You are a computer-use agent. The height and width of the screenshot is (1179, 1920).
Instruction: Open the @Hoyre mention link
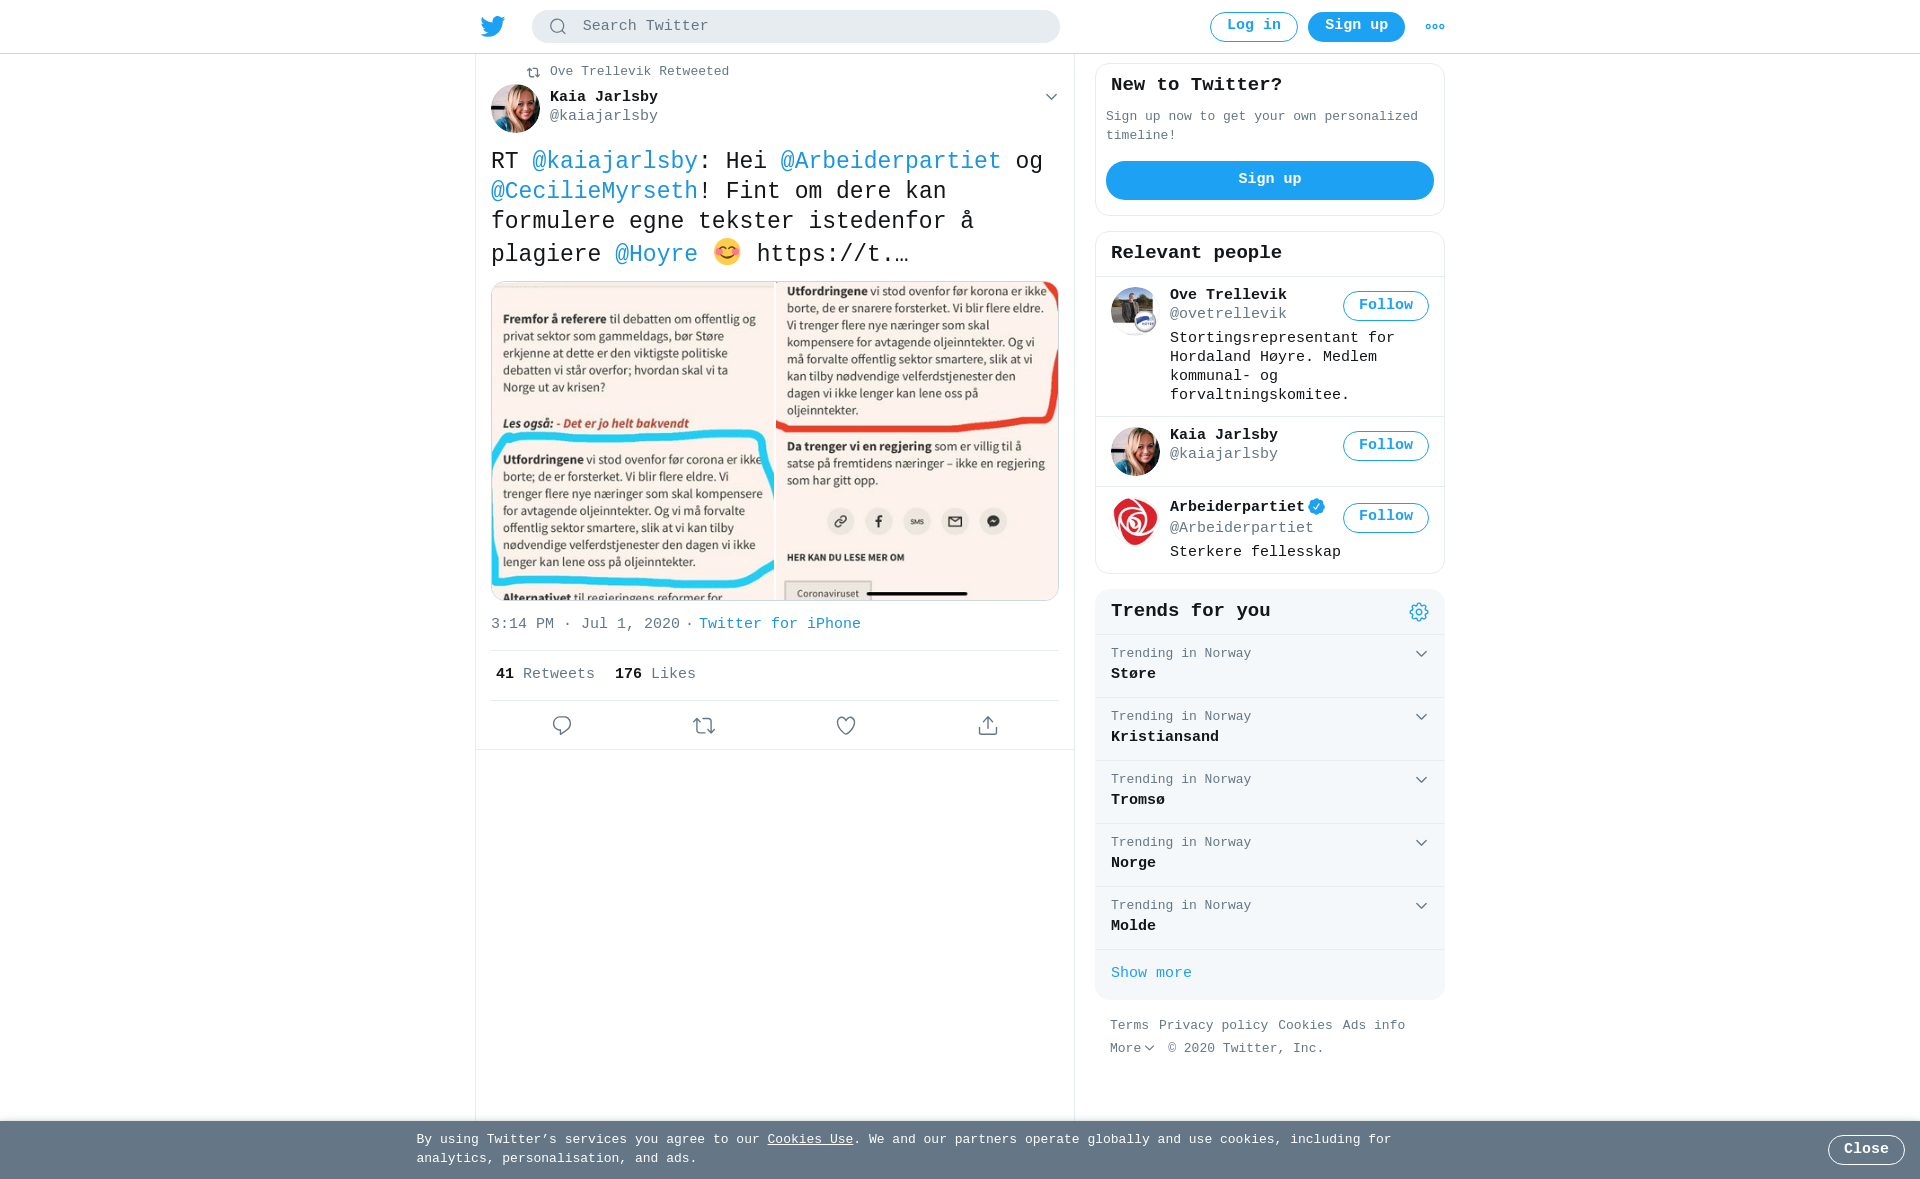coord(656,255)
